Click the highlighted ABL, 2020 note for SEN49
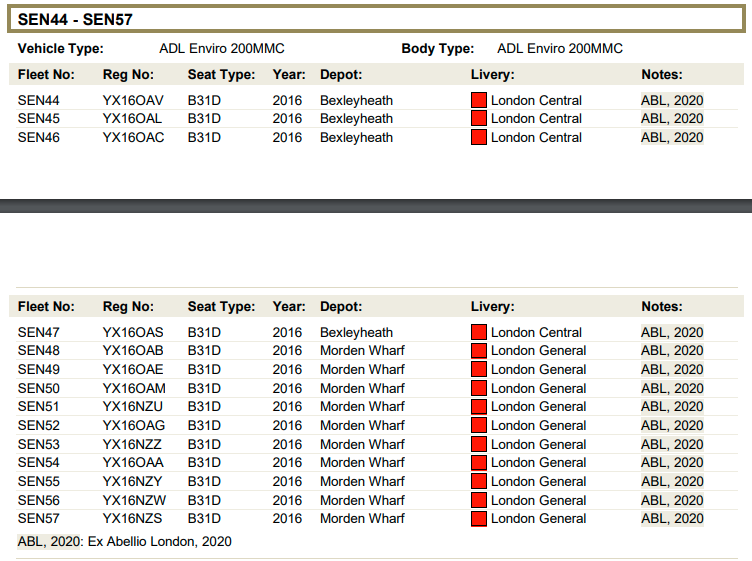752x561 pixels. (672, 370)
